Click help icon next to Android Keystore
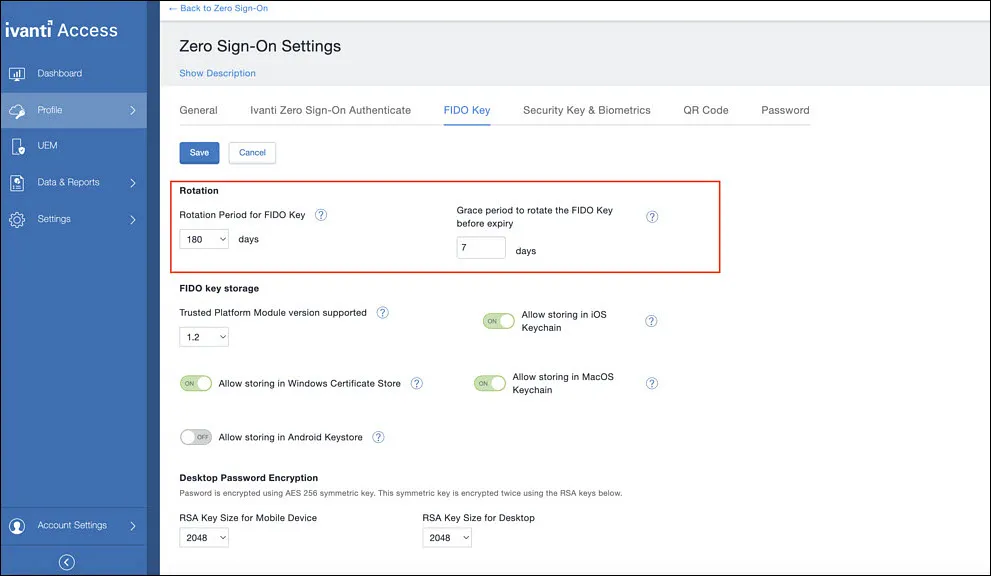Viewport: 991px width, 576px height. pyautogui.click(x=378, y=437)
